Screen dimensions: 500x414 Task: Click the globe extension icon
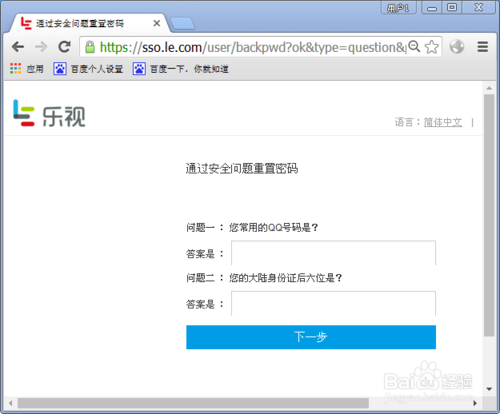pos(457,46)
